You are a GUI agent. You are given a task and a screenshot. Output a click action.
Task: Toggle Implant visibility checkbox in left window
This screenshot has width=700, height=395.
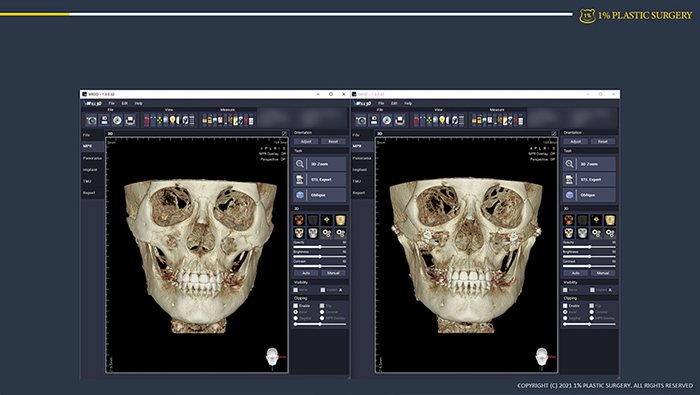322,290
